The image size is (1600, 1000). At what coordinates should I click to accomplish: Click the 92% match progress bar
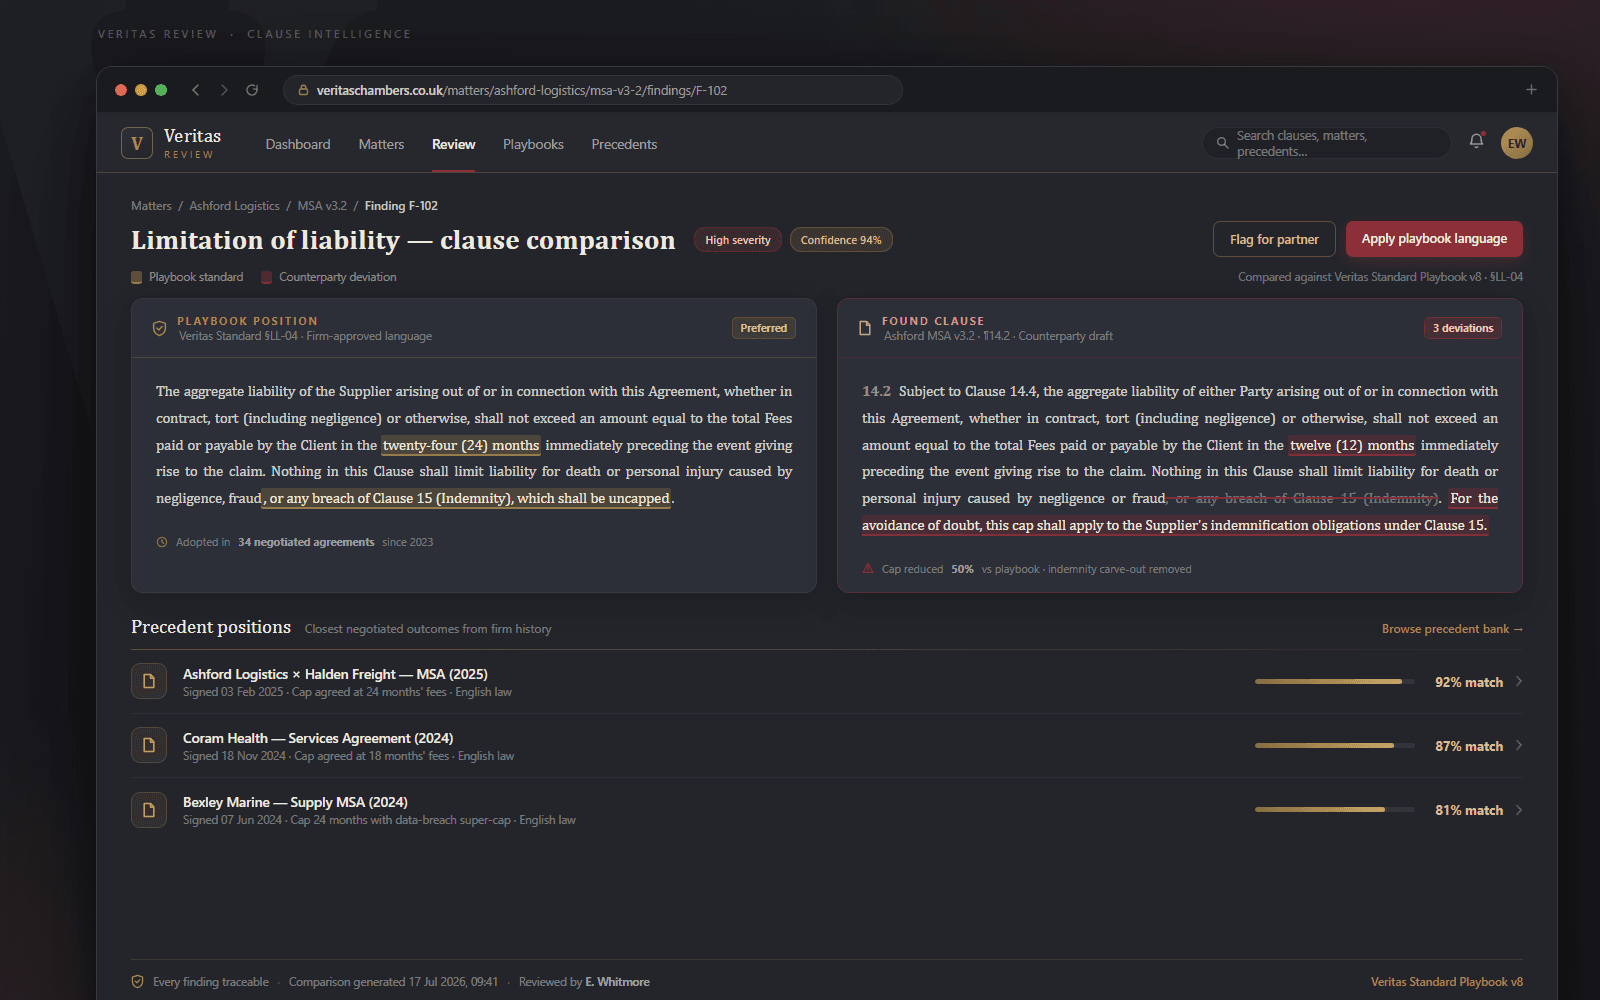click(x=1334, y=682)
